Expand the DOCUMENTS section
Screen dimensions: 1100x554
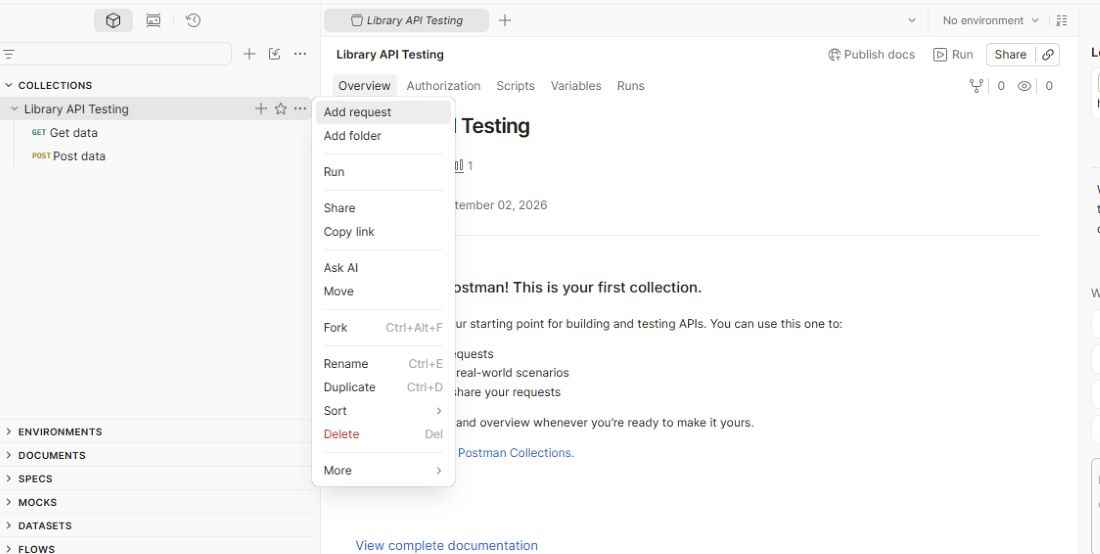(8, 455)
